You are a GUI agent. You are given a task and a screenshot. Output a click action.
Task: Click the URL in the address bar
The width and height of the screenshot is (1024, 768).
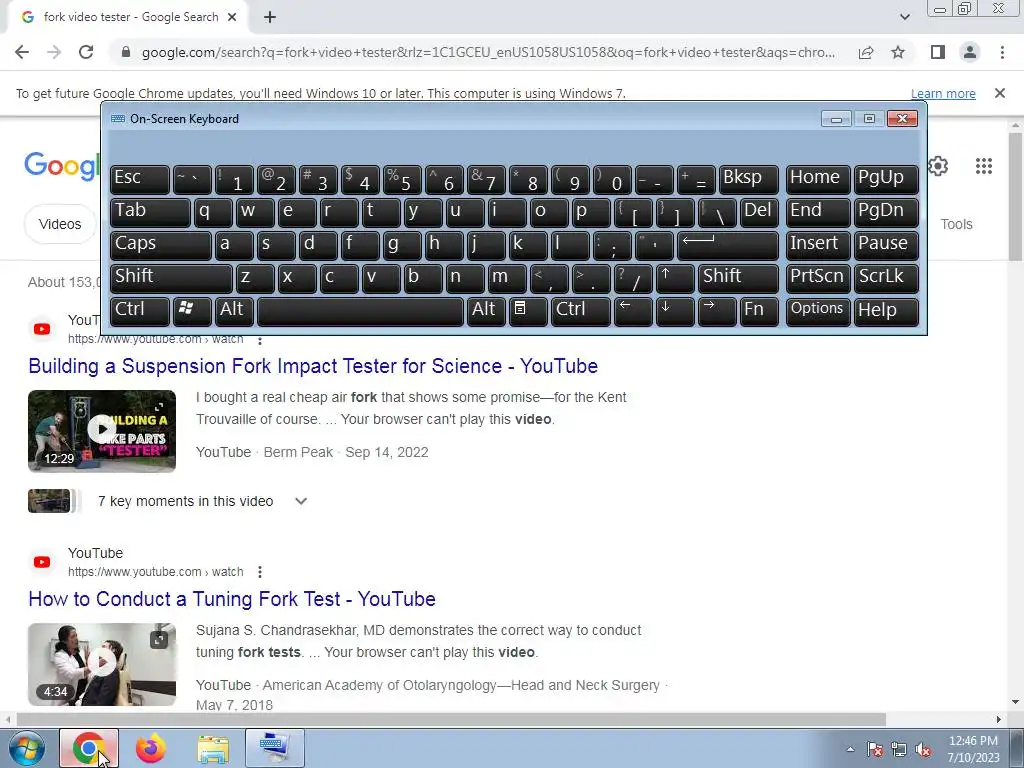click(x=488, y=52)
